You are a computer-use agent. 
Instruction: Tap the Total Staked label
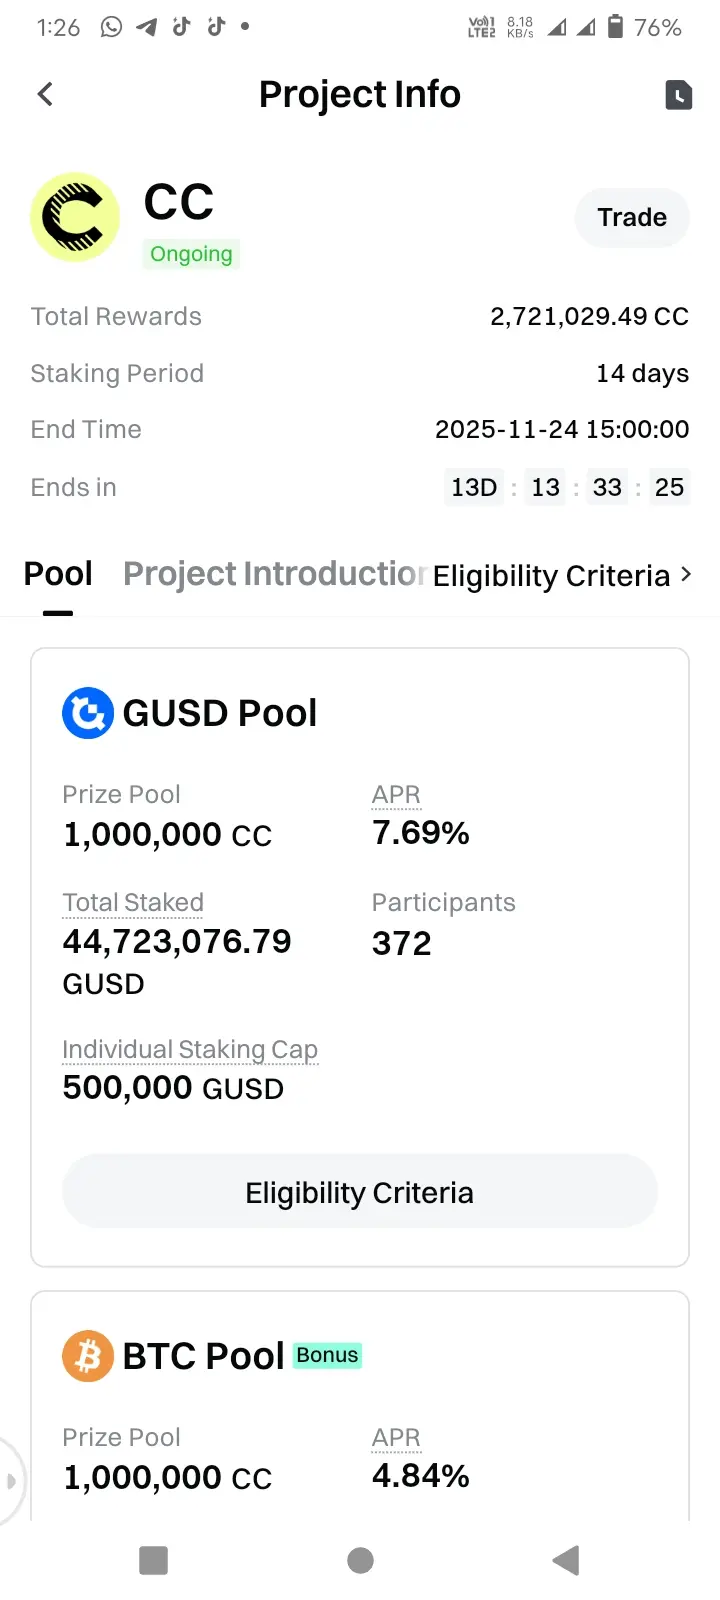tap(133, 902)
